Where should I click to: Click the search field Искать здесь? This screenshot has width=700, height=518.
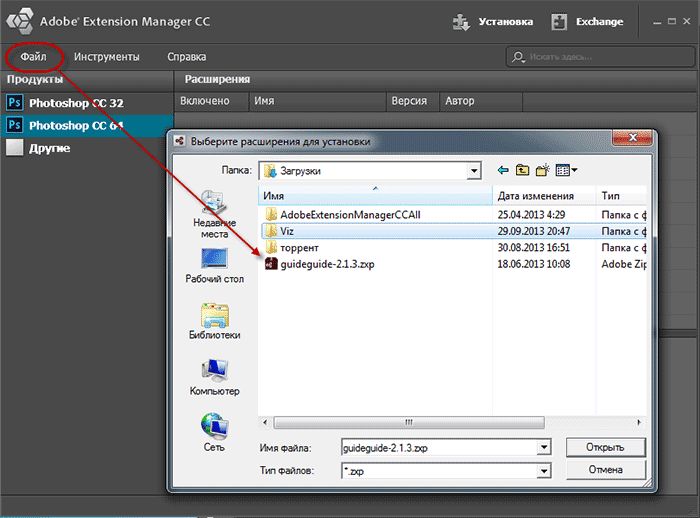click(x=600, y=57)
